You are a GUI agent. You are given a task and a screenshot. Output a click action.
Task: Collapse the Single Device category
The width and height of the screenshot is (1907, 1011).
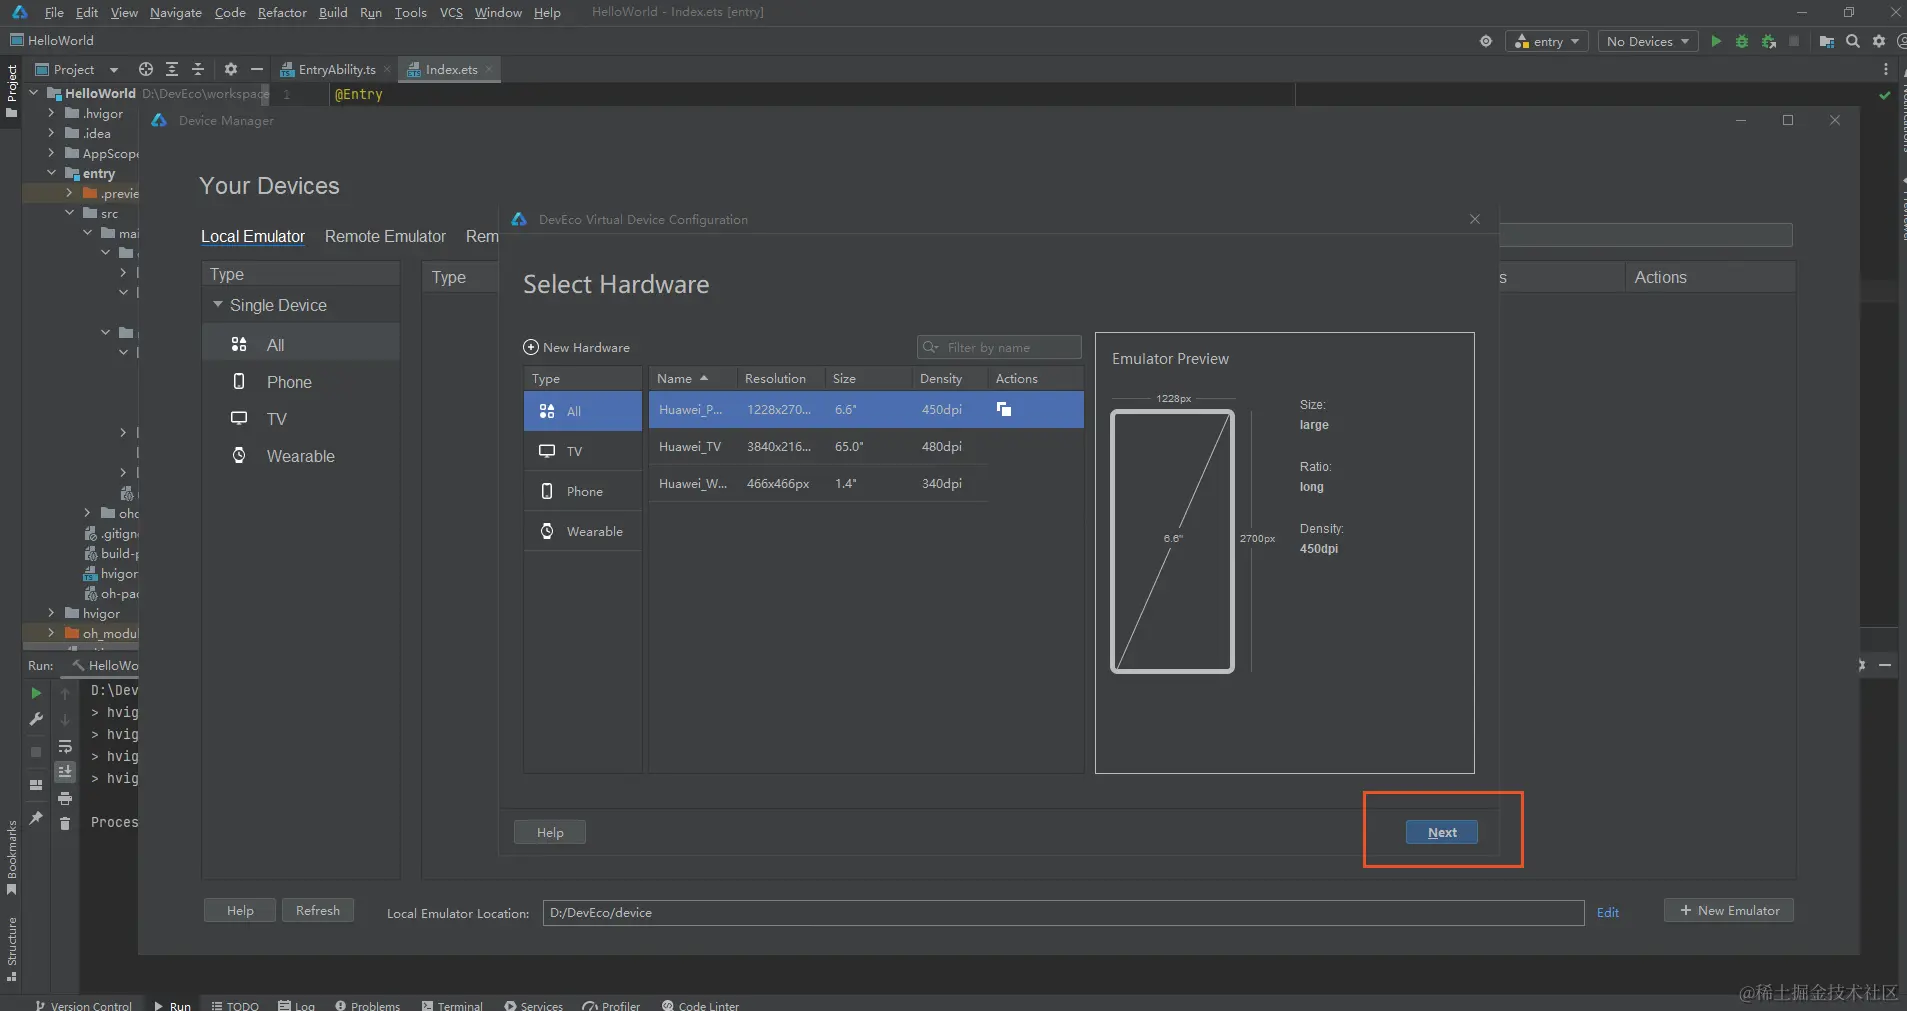pos(218,305)
